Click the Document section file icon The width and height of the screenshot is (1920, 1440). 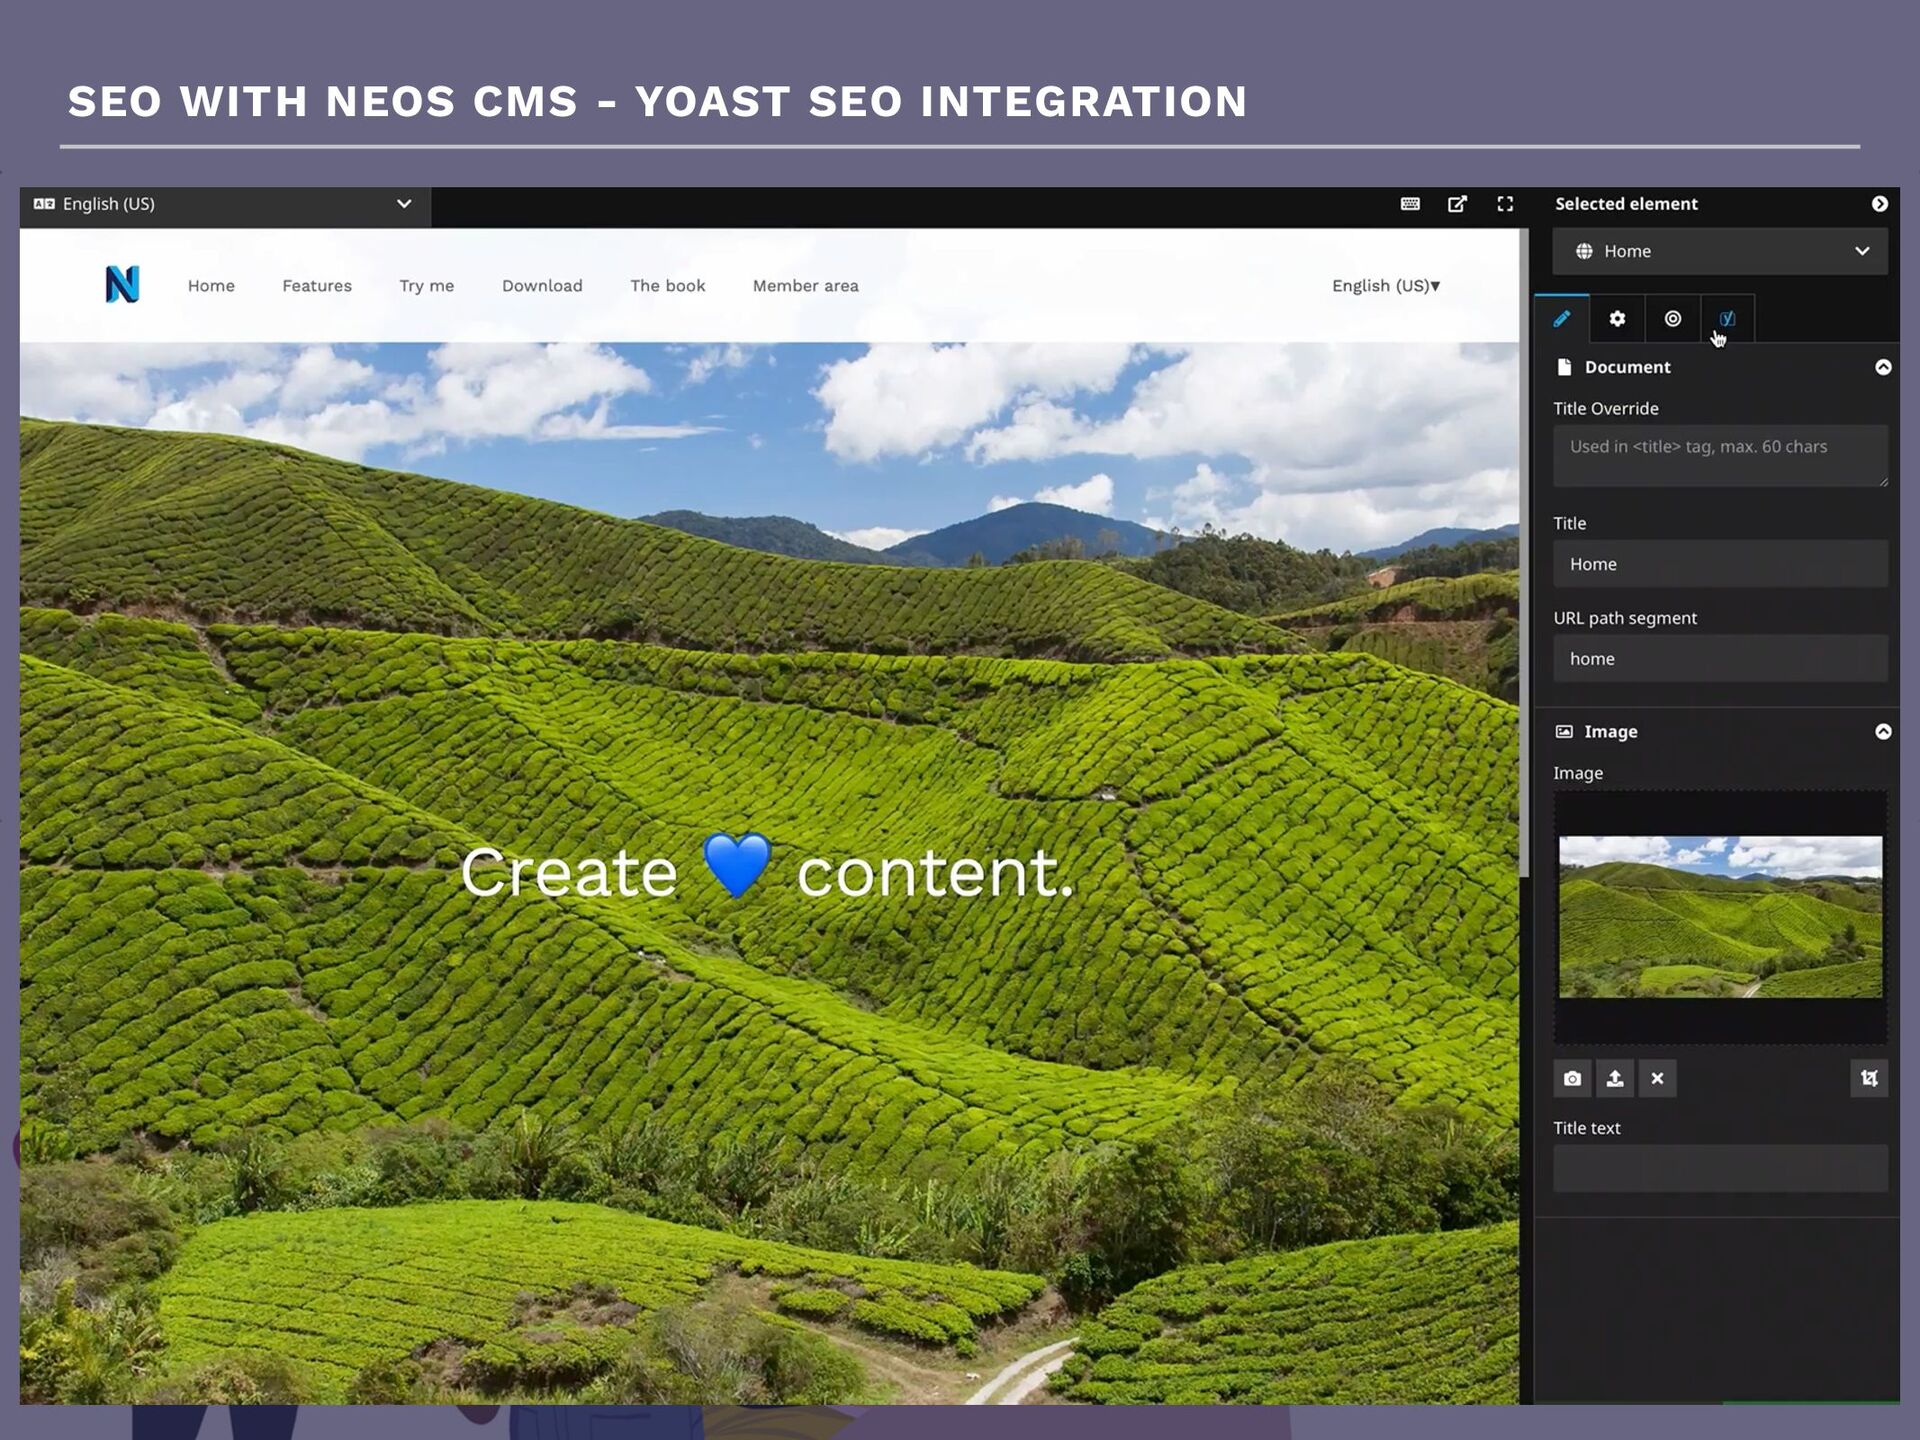1564,367
